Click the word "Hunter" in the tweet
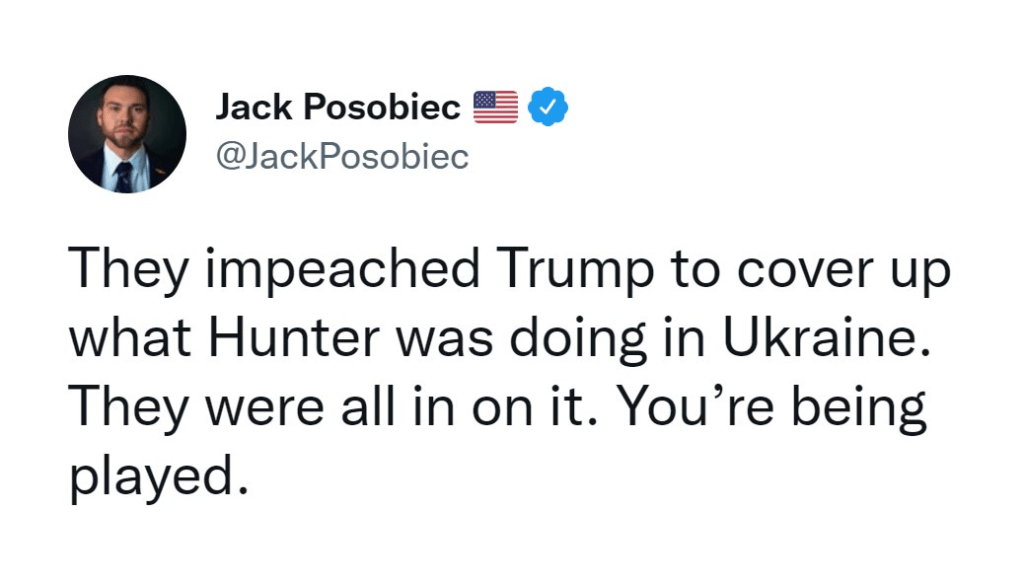 click(294, 340)
